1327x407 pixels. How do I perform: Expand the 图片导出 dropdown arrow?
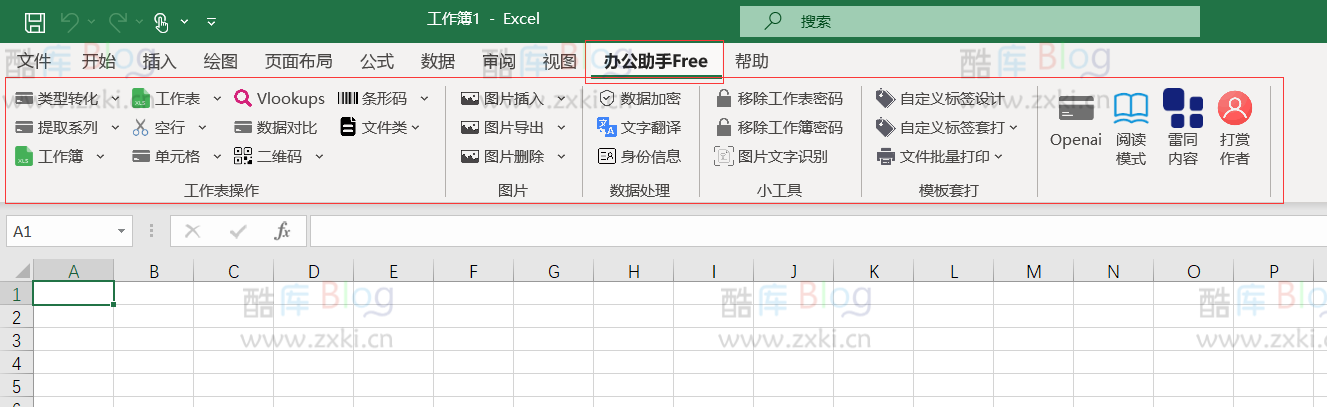pos(561,127)
